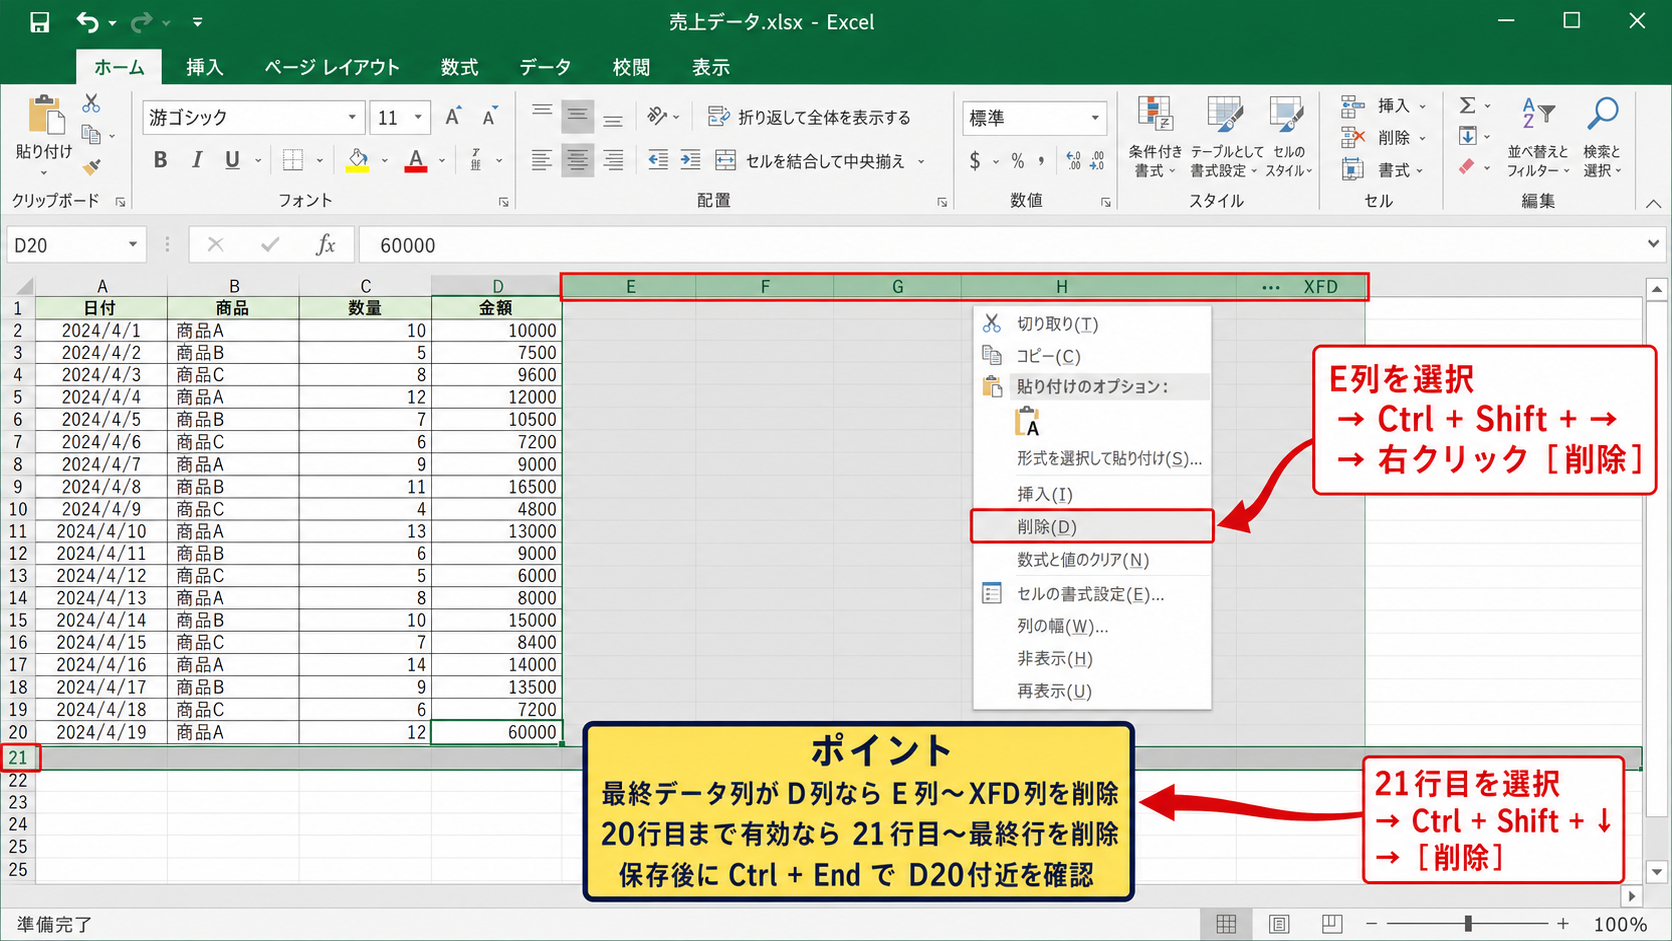Apply the yellow fill color
The image size is (1672, 941).
tap(357, 160)
